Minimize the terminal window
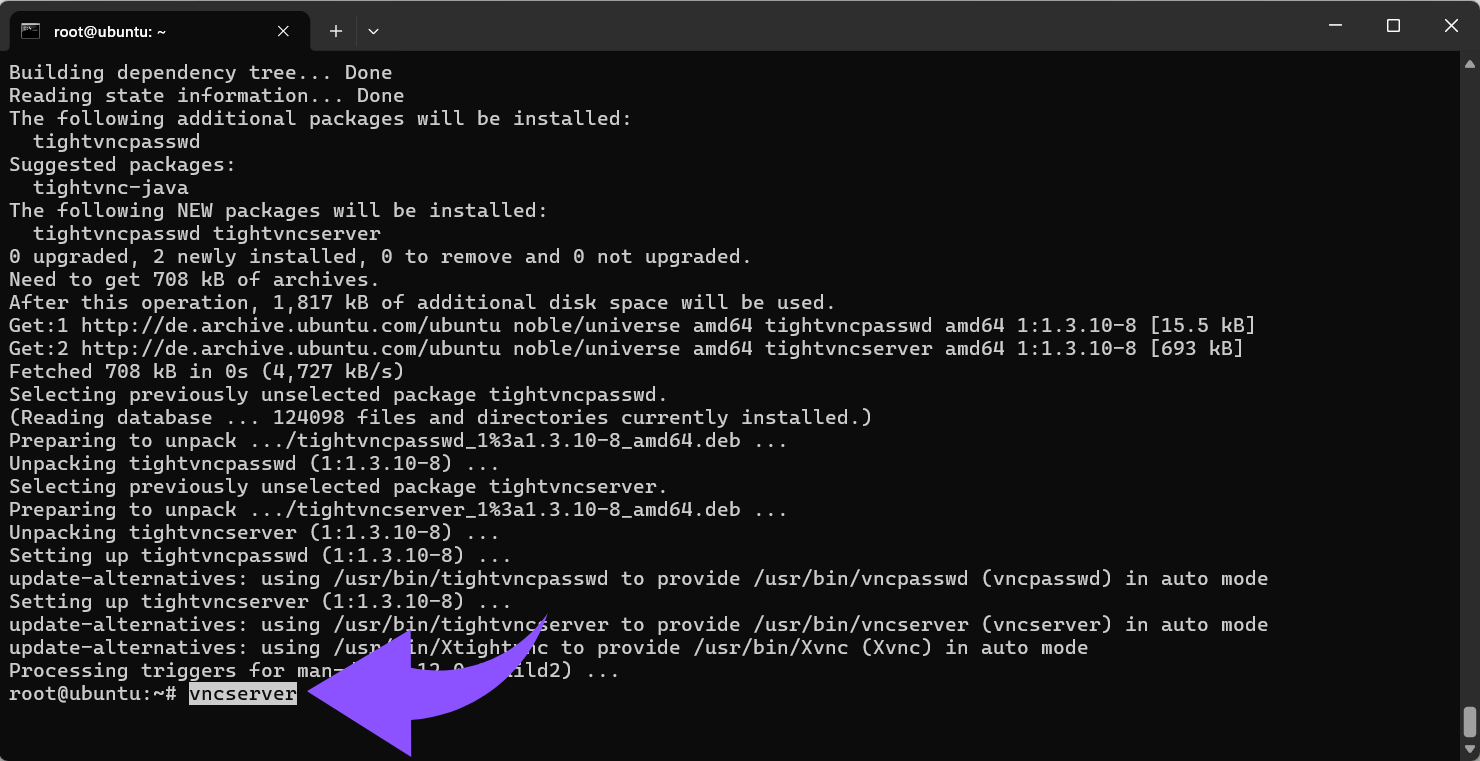Screen dimensions: 1480x761 1334,27
